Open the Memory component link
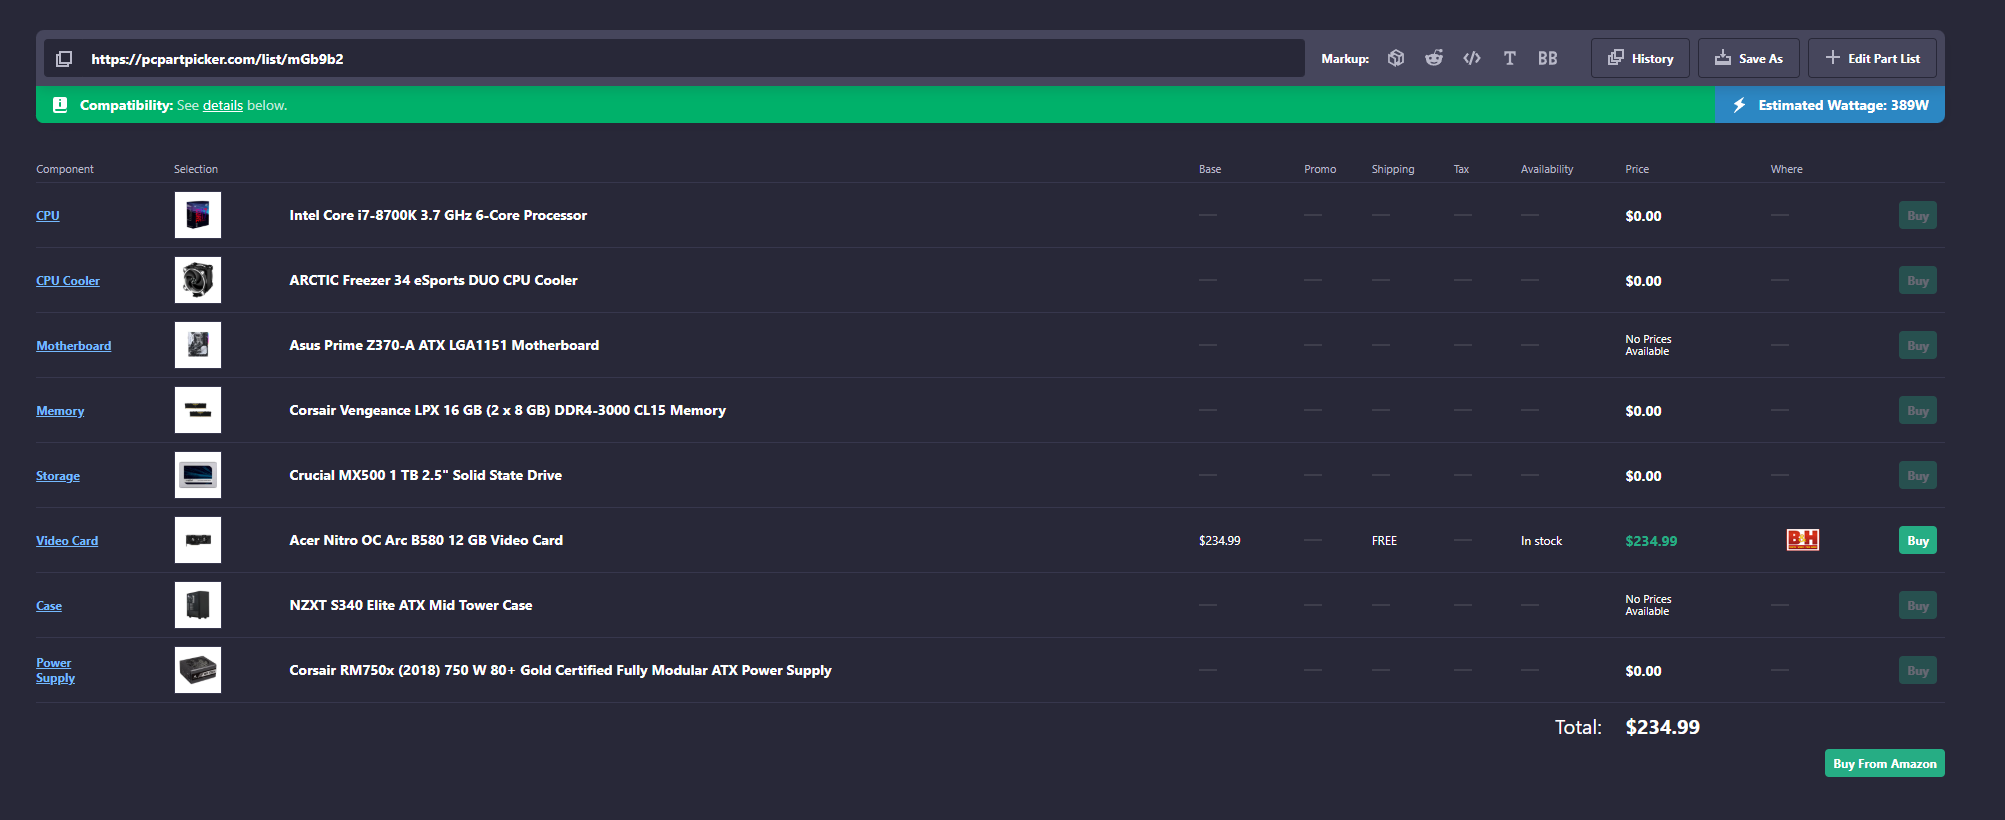The image size is (2005, 820). pos(60,410)
